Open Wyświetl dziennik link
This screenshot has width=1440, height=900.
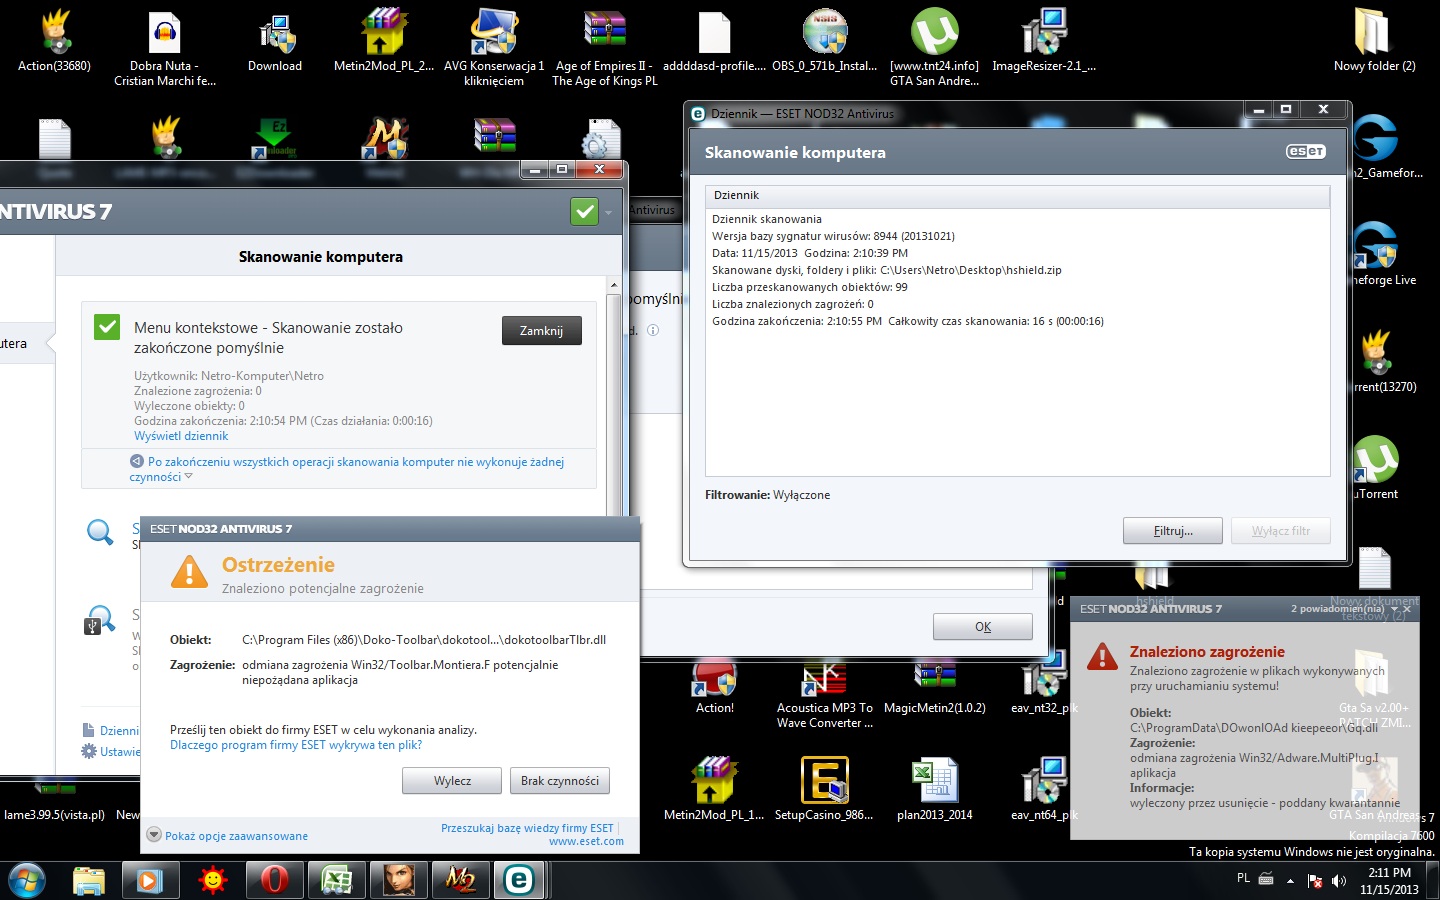[x=181, y=436]
